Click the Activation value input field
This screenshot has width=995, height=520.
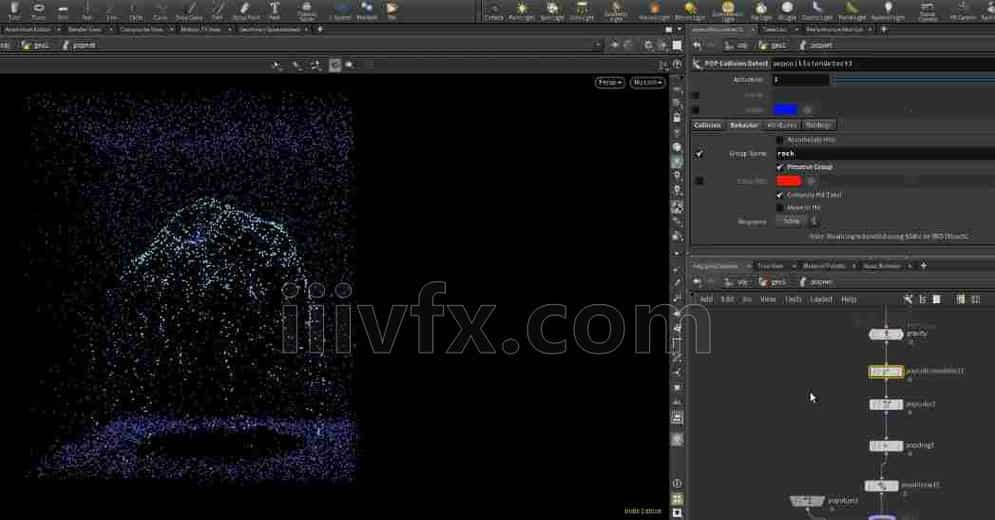[800, 80]
